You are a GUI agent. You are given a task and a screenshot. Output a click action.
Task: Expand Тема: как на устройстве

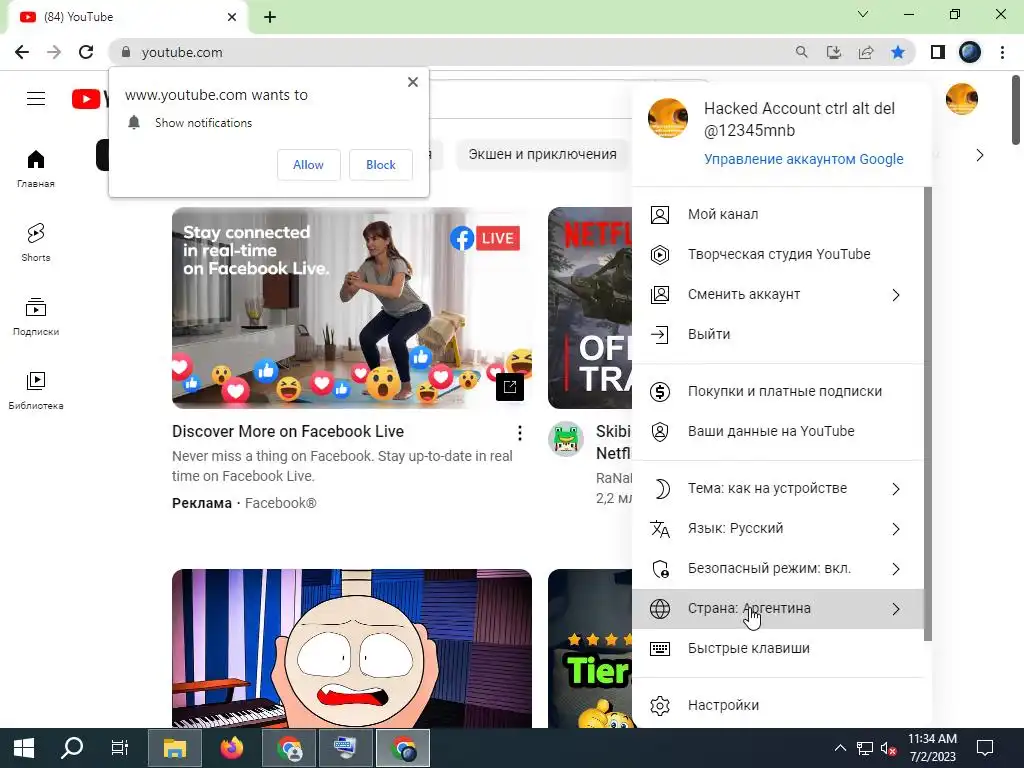tap(778, 488)
